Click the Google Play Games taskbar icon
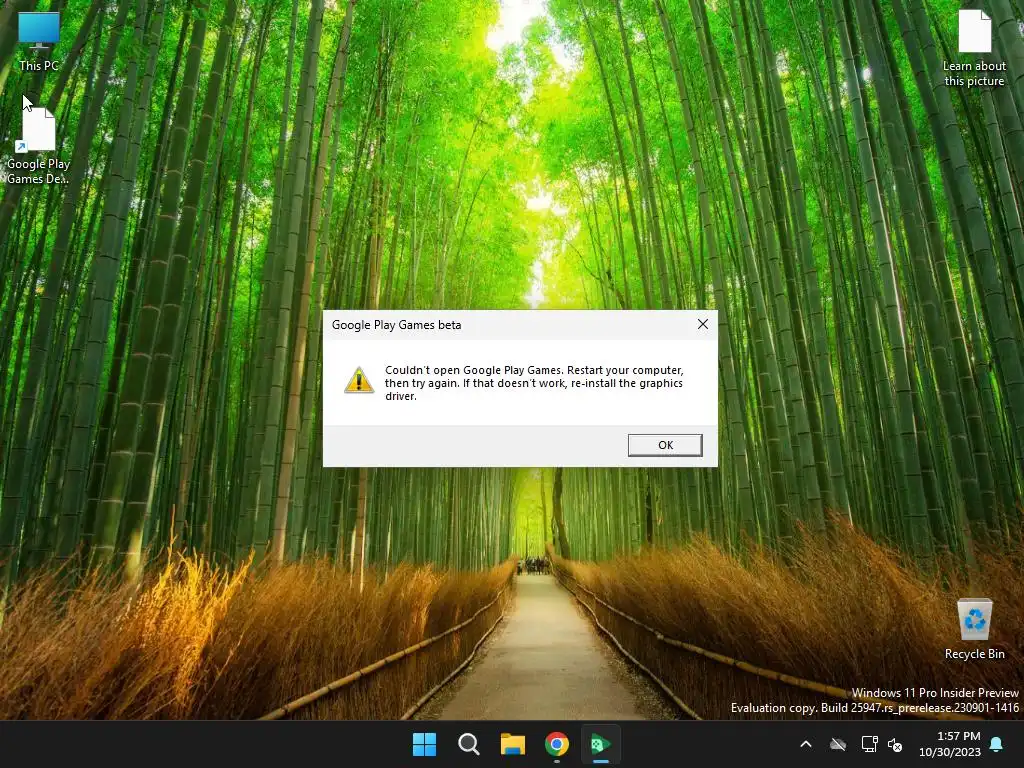The width and height of the screenshot is (1024, 768). (601, 744)
